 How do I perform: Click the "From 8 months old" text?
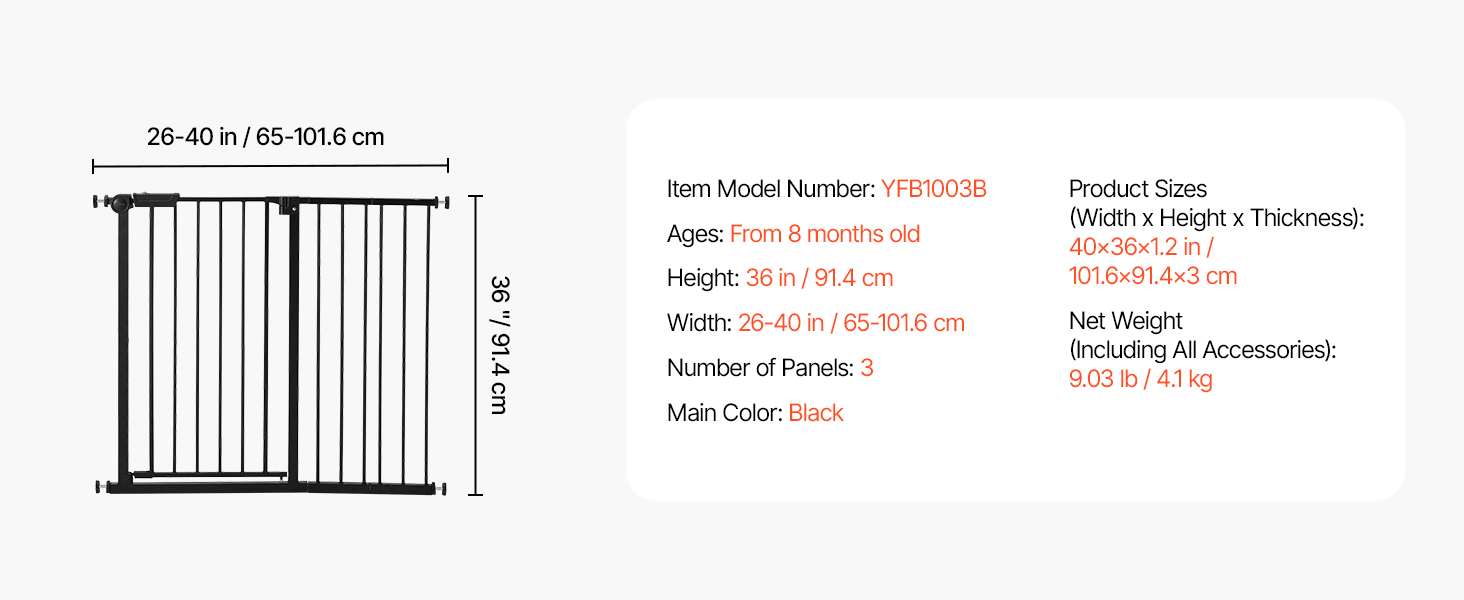point(824,234)
